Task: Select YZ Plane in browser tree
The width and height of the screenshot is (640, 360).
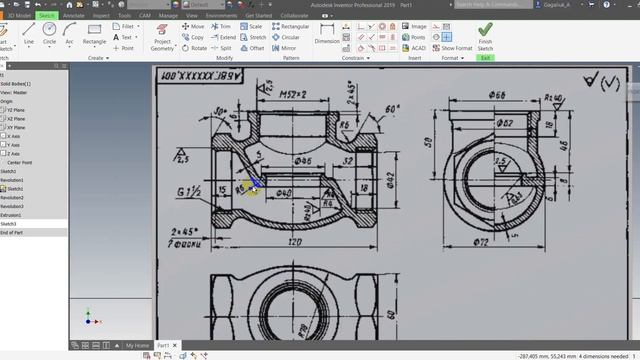Action: [x=16, y=110]
